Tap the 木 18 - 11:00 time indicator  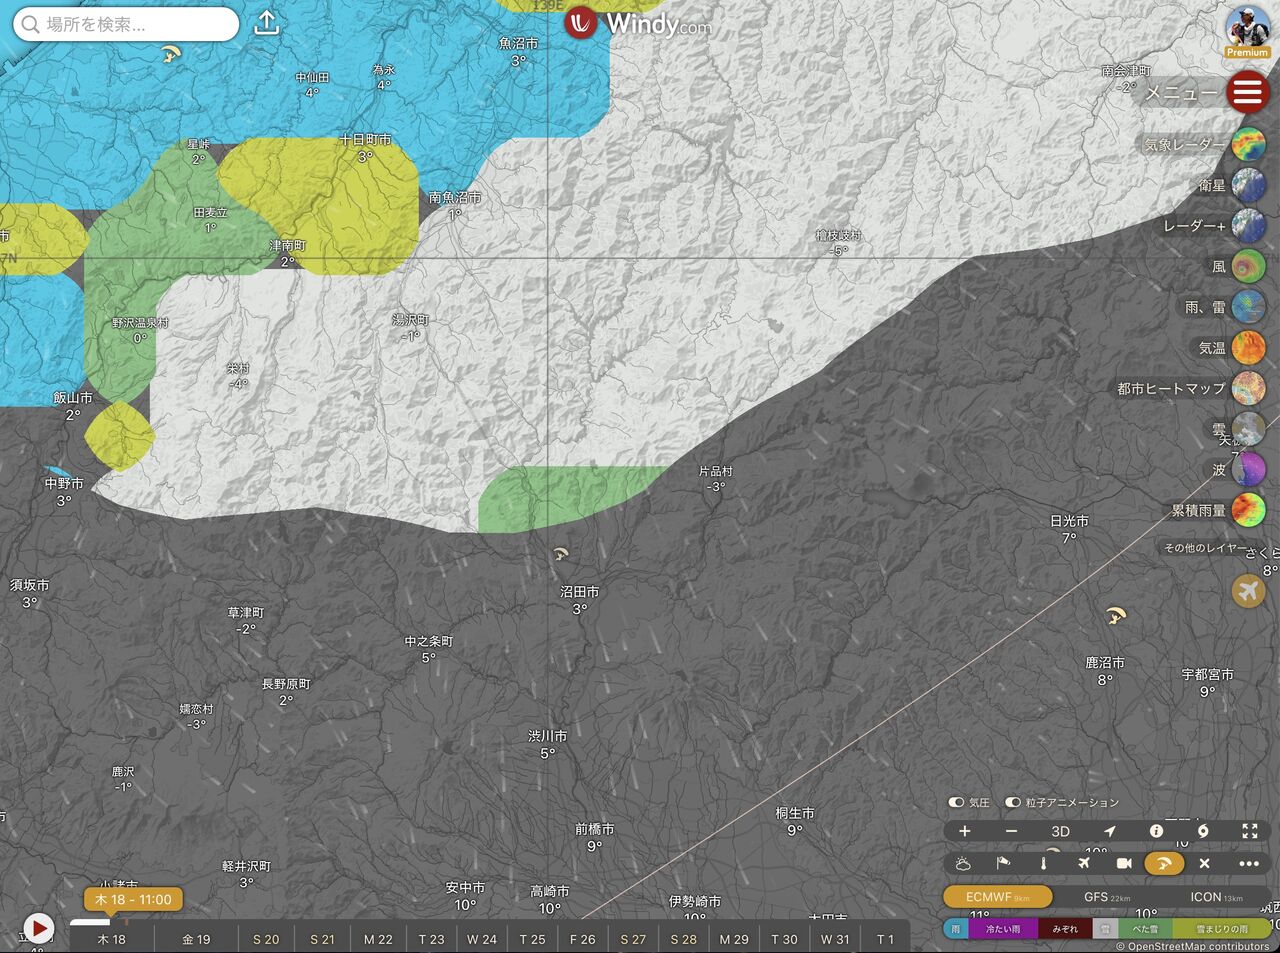point(133,899)
